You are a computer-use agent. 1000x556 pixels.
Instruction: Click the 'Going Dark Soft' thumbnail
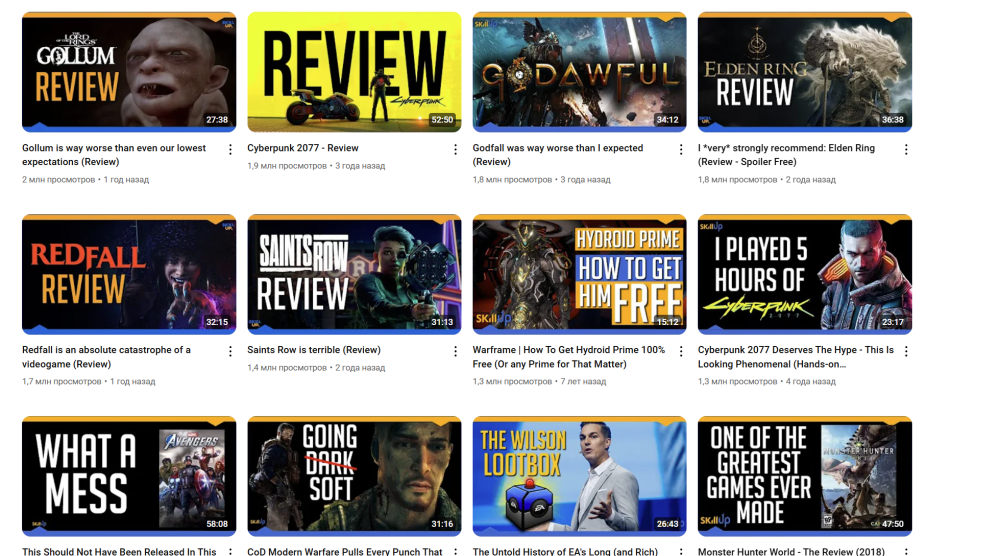(x=354, y=476)
